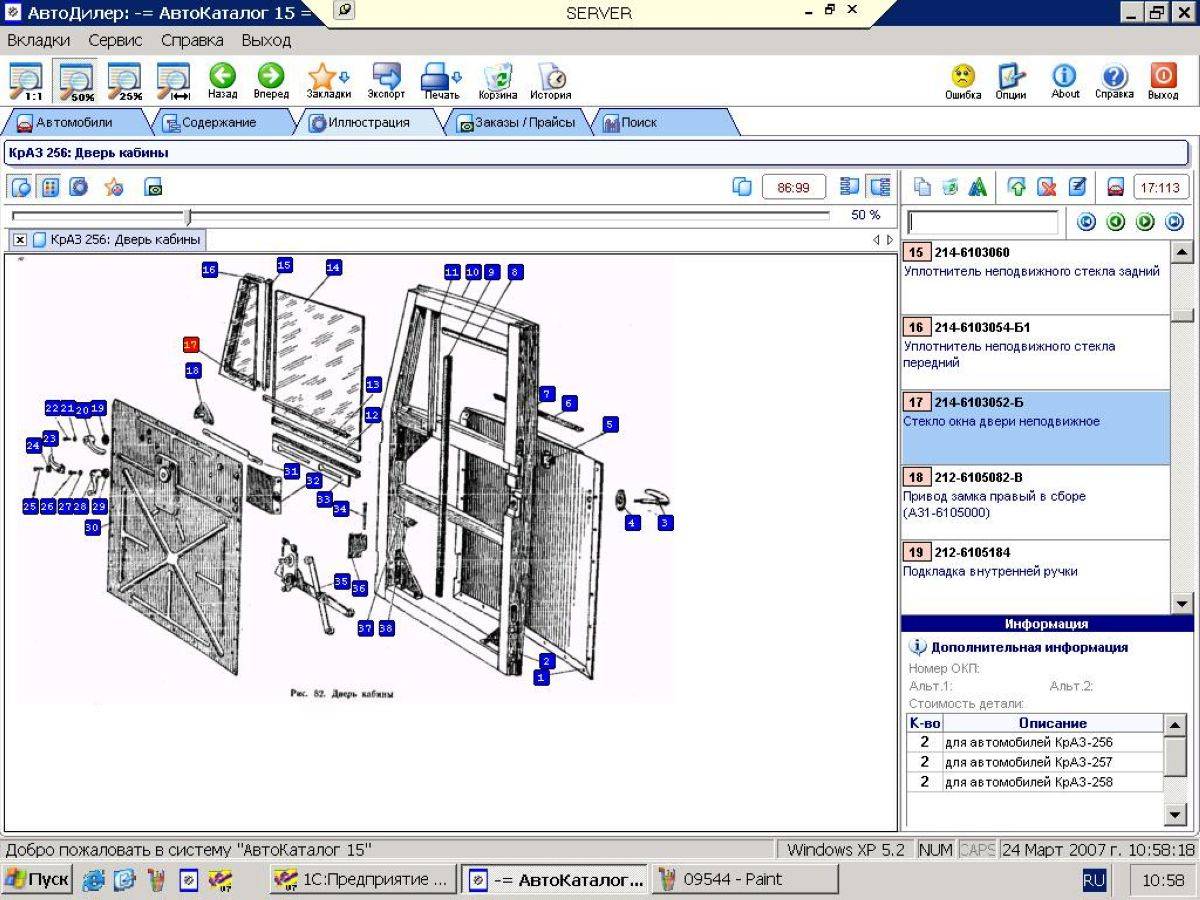
Task: Select part 15 Уплотнитель неподвижного стекла задний
Action: click(1035, 277)
